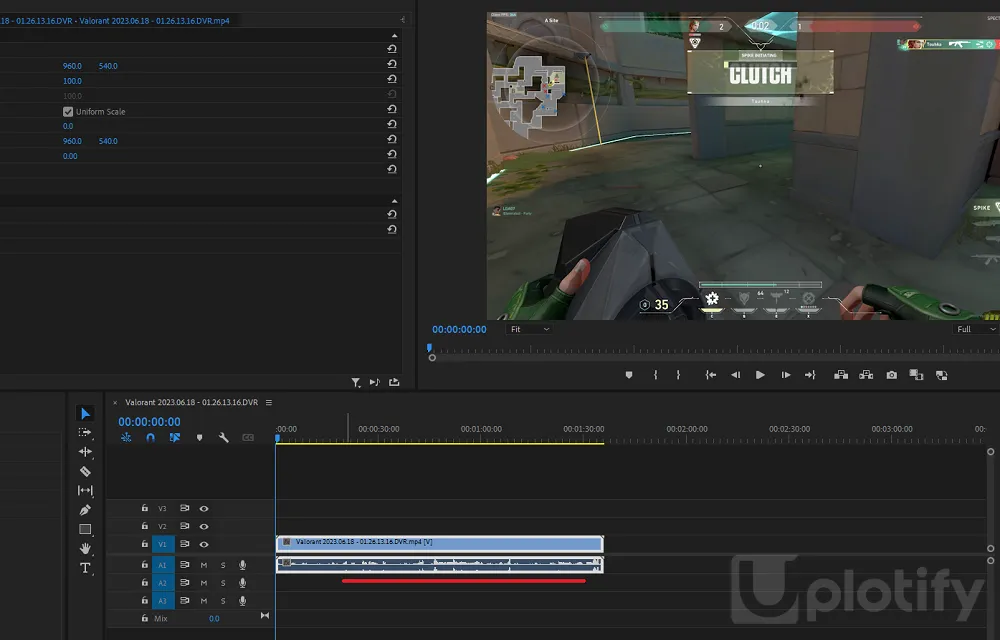Reset the Uniform Scale row parameter
The width and height of the screenshot is (1000, 640).
(x=392, y=110)
